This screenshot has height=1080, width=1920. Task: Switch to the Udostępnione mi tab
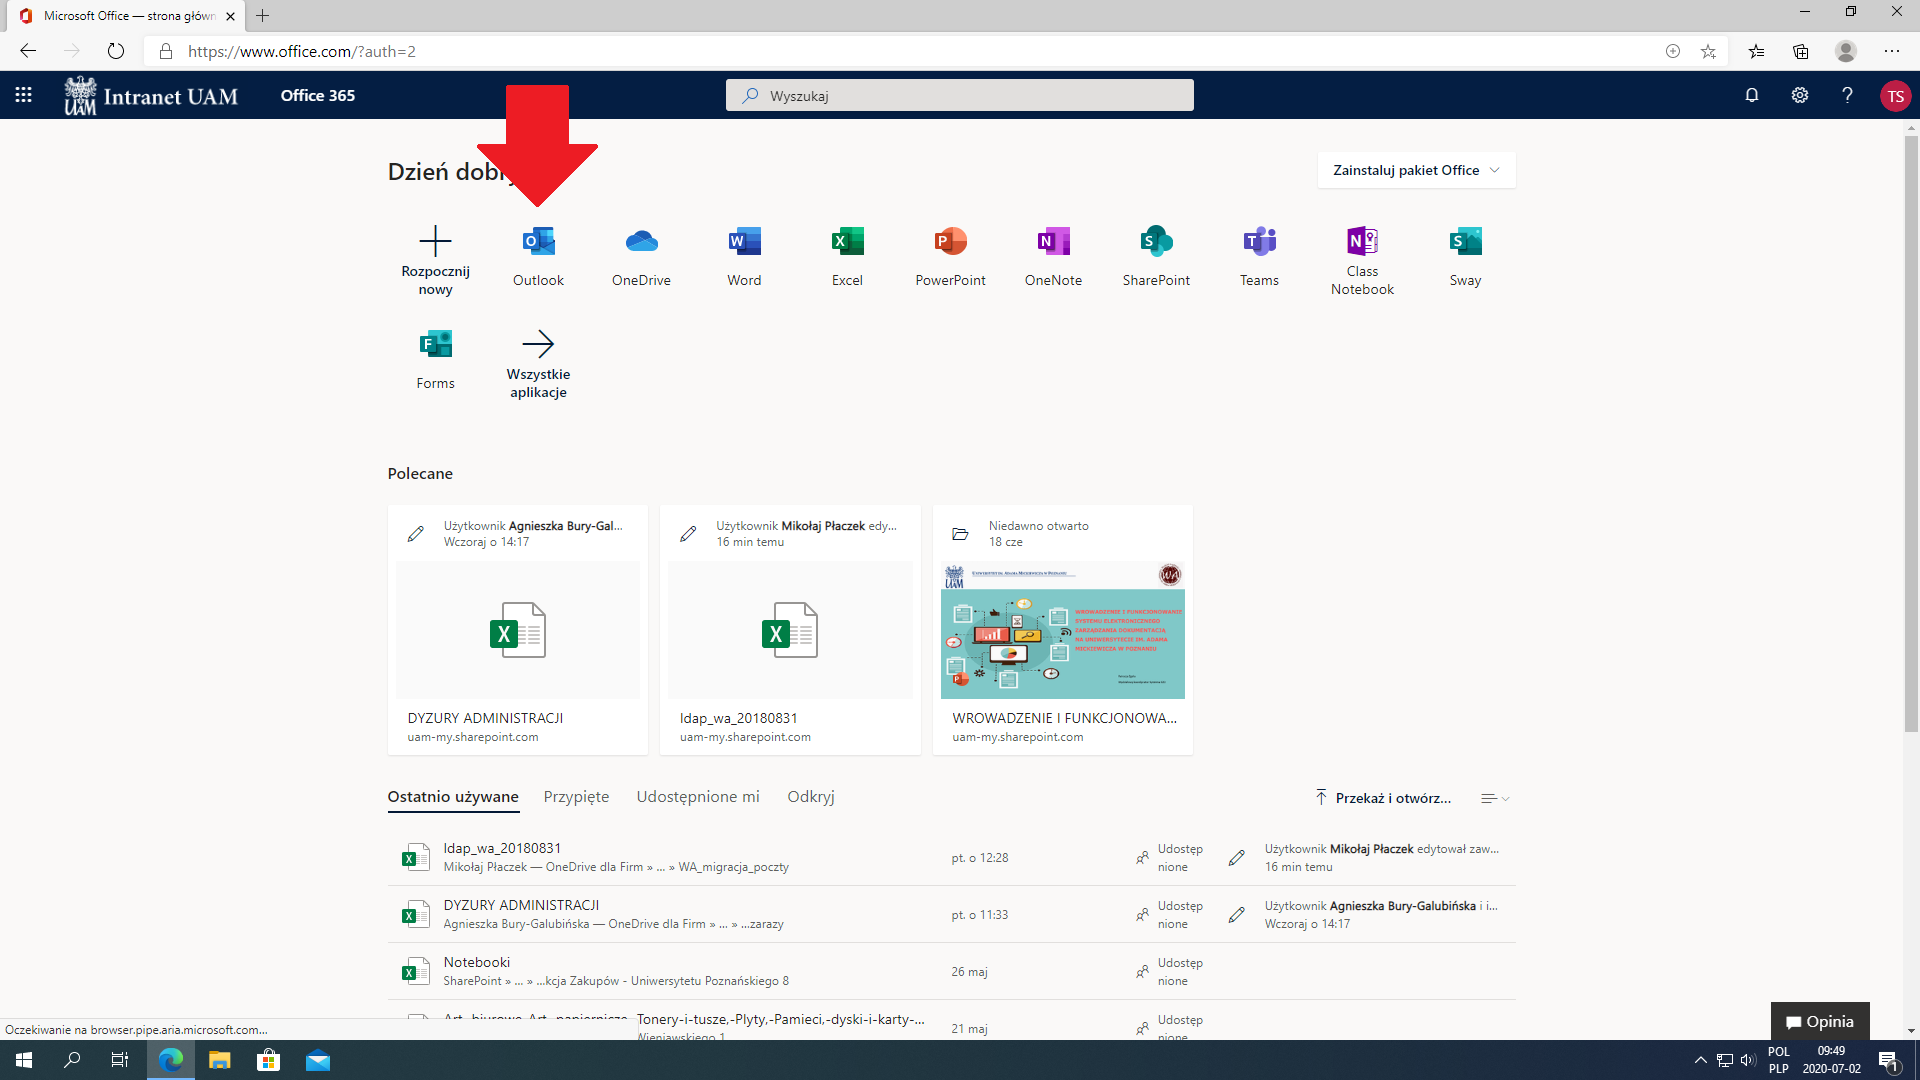tap(698, 797)
